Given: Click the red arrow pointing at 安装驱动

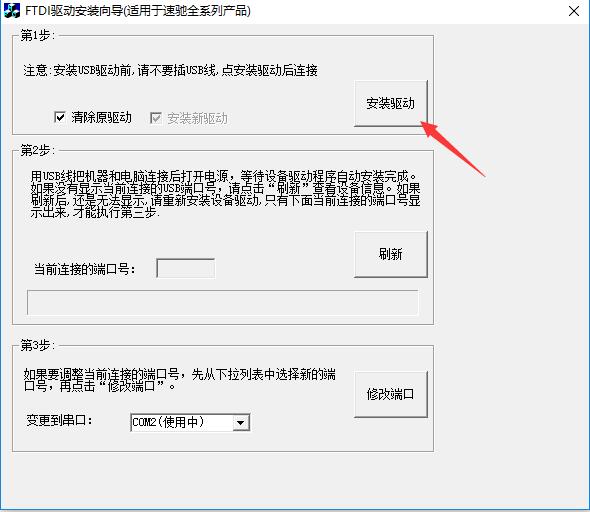Looking at the screenshot, I should tap(453, 149).
